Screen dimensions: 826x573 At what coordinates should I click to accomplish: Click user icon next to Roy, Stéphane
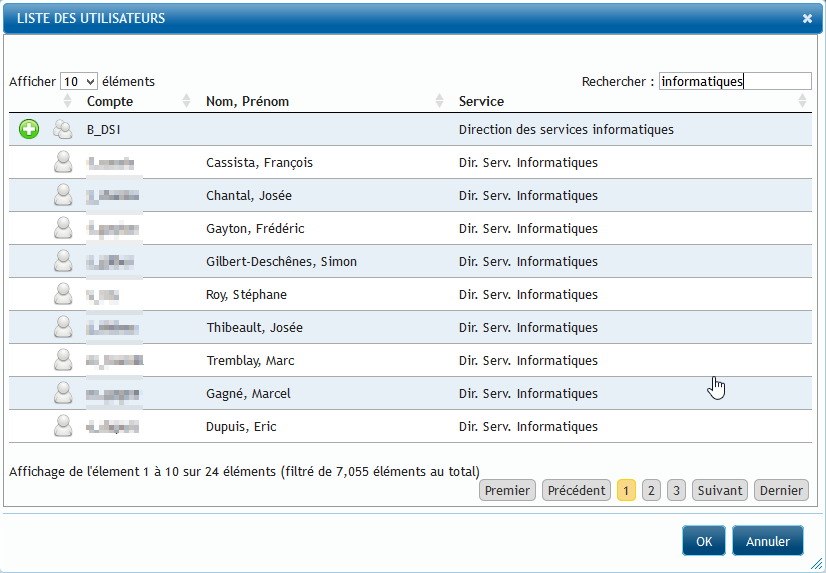(x=63, y=294)
